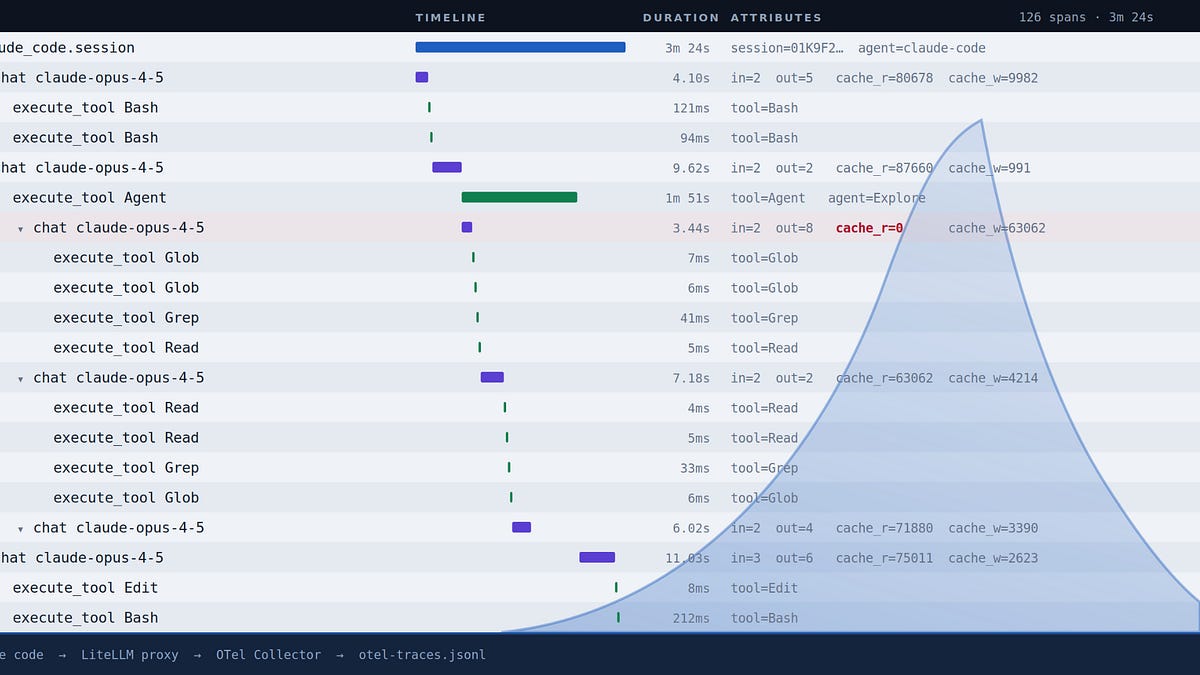Collapse the chat claude-opus-4-5 span lasting 7.18s

click(20, 379)
